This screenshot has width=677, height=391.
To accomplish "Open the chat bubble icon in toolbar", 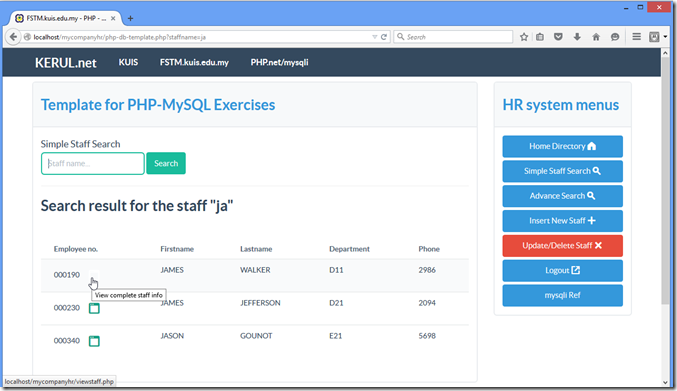I will [615, 37].
